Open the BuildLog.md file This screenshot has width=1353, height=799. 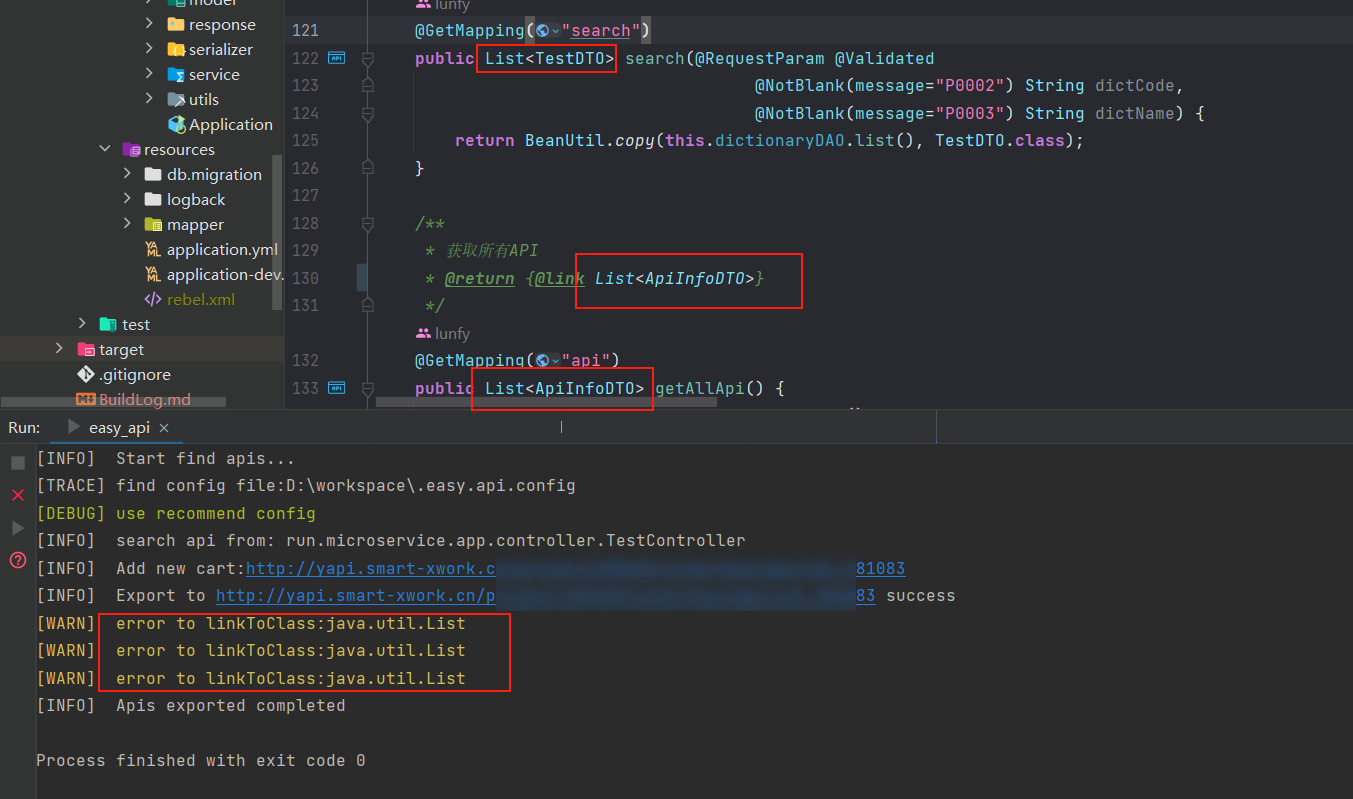point(145,398)
